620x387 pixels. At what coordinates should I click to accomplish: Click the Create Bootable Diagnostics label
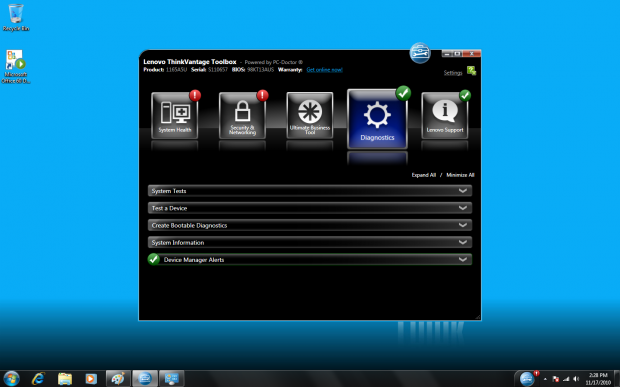(x=189, y=225)
